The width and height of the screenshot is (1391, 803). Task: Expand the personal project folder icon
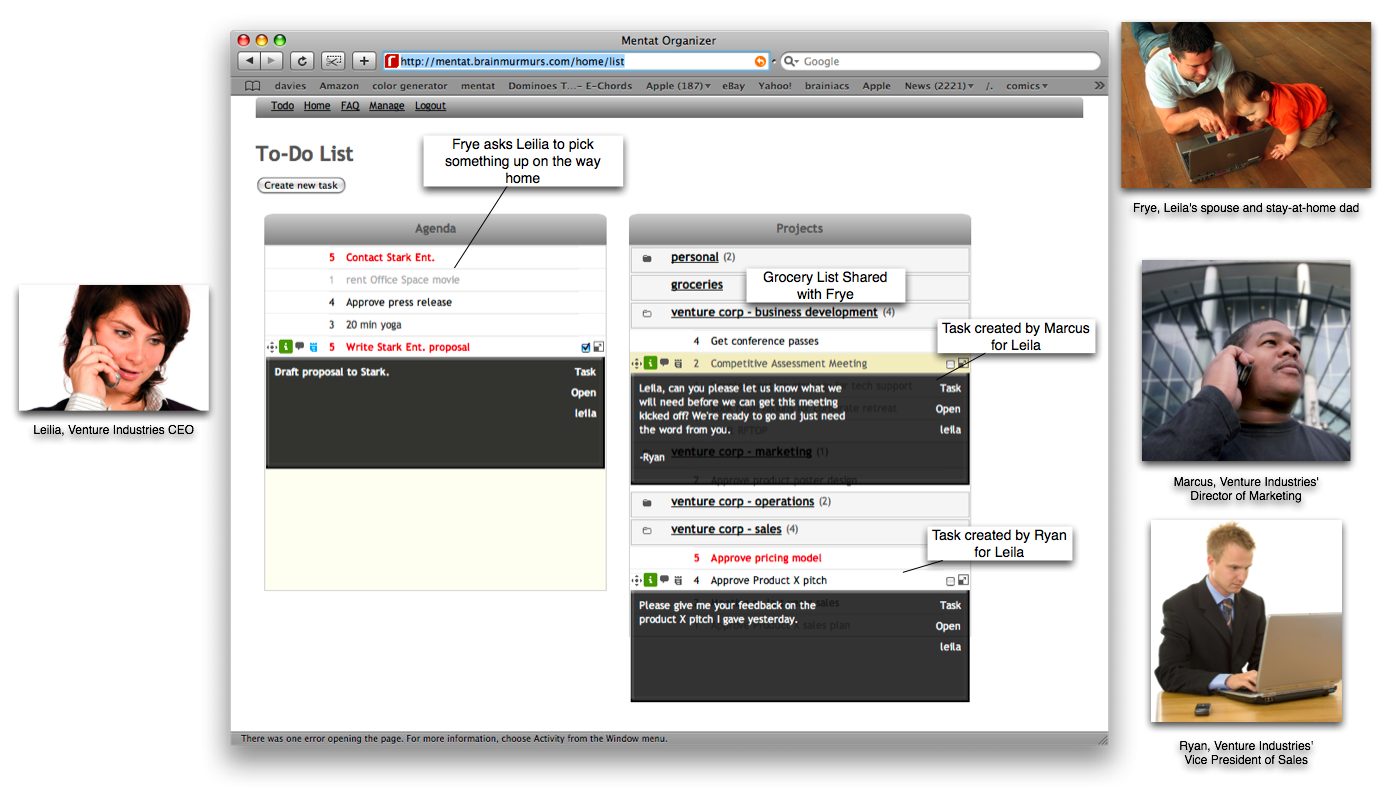point(647,258)
